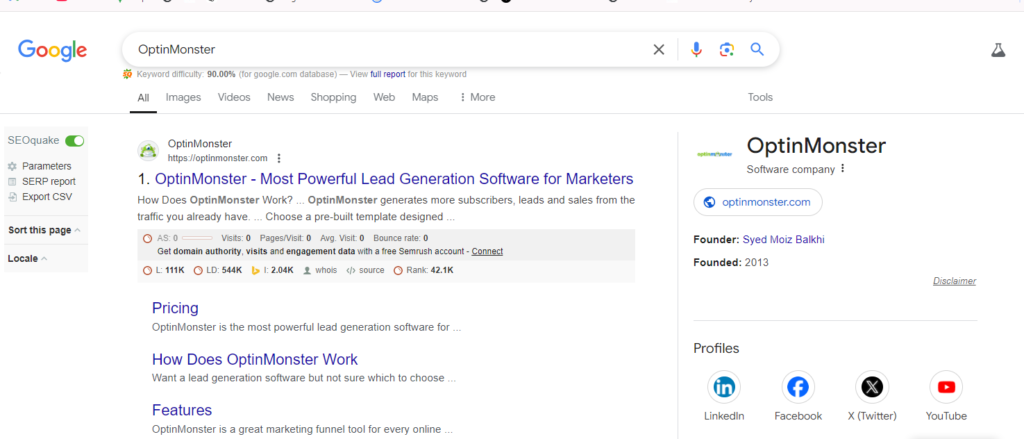
Task: Expand Locale section
Action: click(27, 259)
